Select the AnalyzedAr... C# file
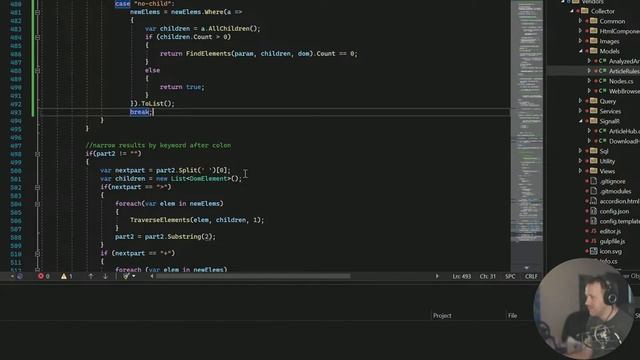This screenshot has height=360, width=640. click(624, 61)
